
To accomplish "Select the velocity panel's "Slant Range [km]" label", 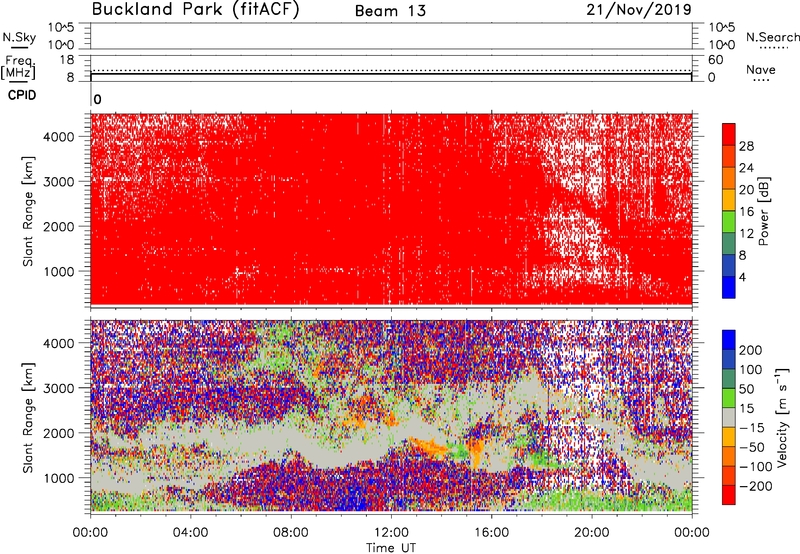I will (x=28, y=418).
